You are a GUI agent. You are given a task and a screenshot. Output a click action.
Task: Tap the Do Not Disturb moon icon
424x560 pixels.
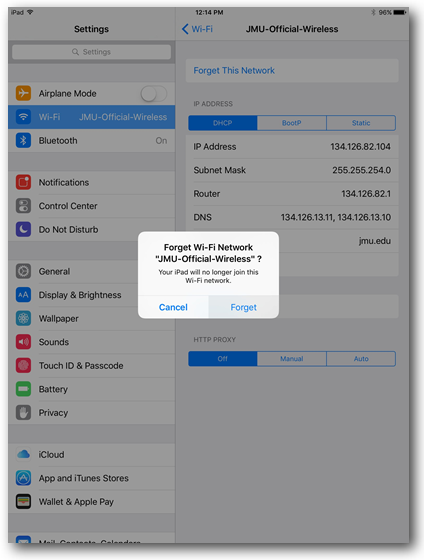pyautogui.click(x=23, y=229)
